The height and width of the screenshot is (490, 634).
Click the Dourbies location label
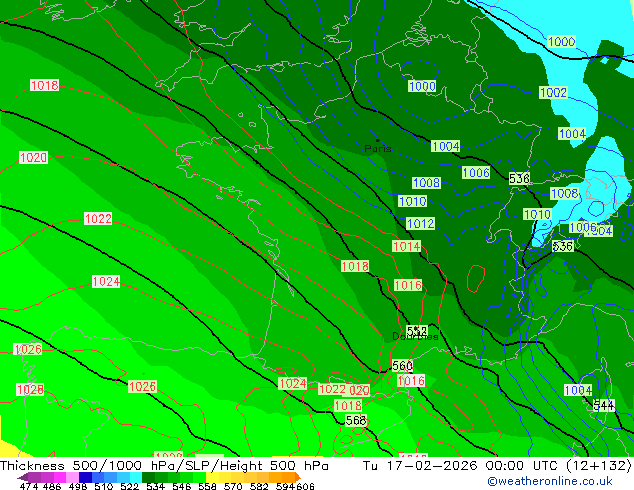tap(415, 336)
